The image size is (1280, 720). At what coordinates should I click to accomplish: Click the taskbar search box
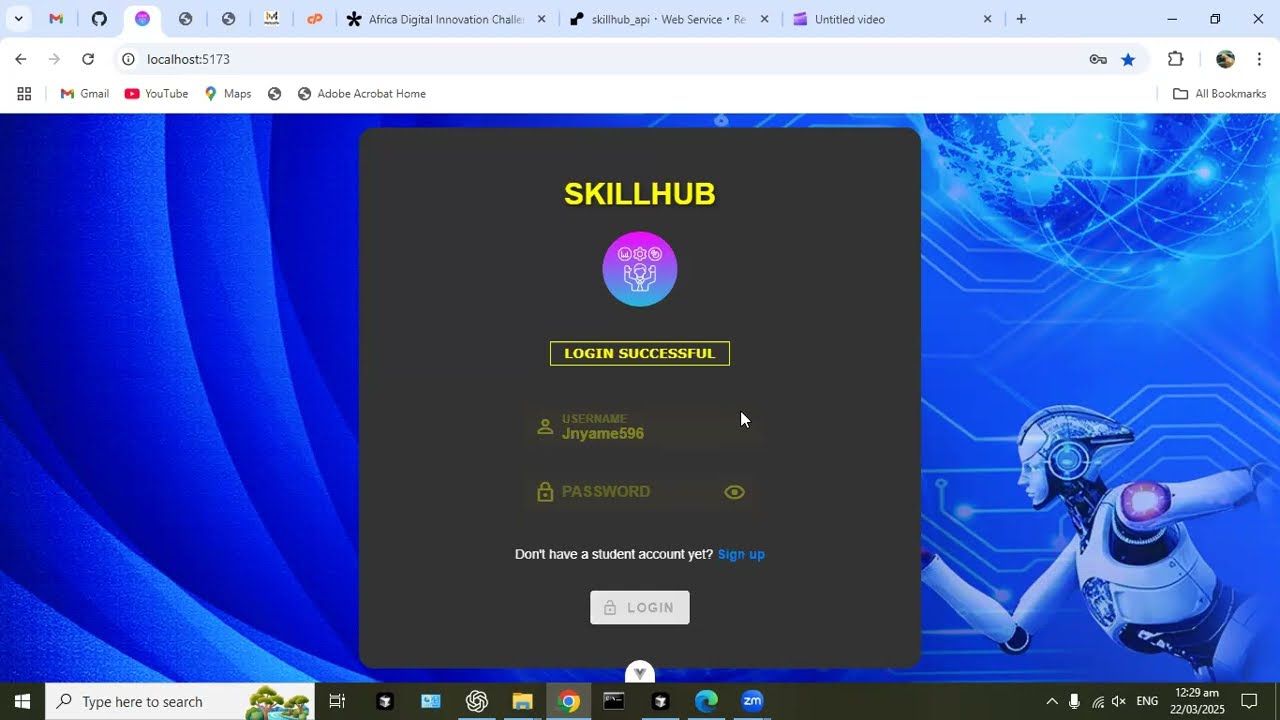coord(180,701)
